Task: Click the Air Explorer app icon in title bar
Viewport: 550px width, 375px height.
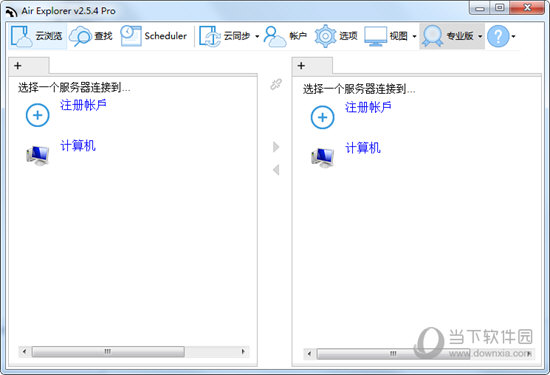Action: pos(12,12)
